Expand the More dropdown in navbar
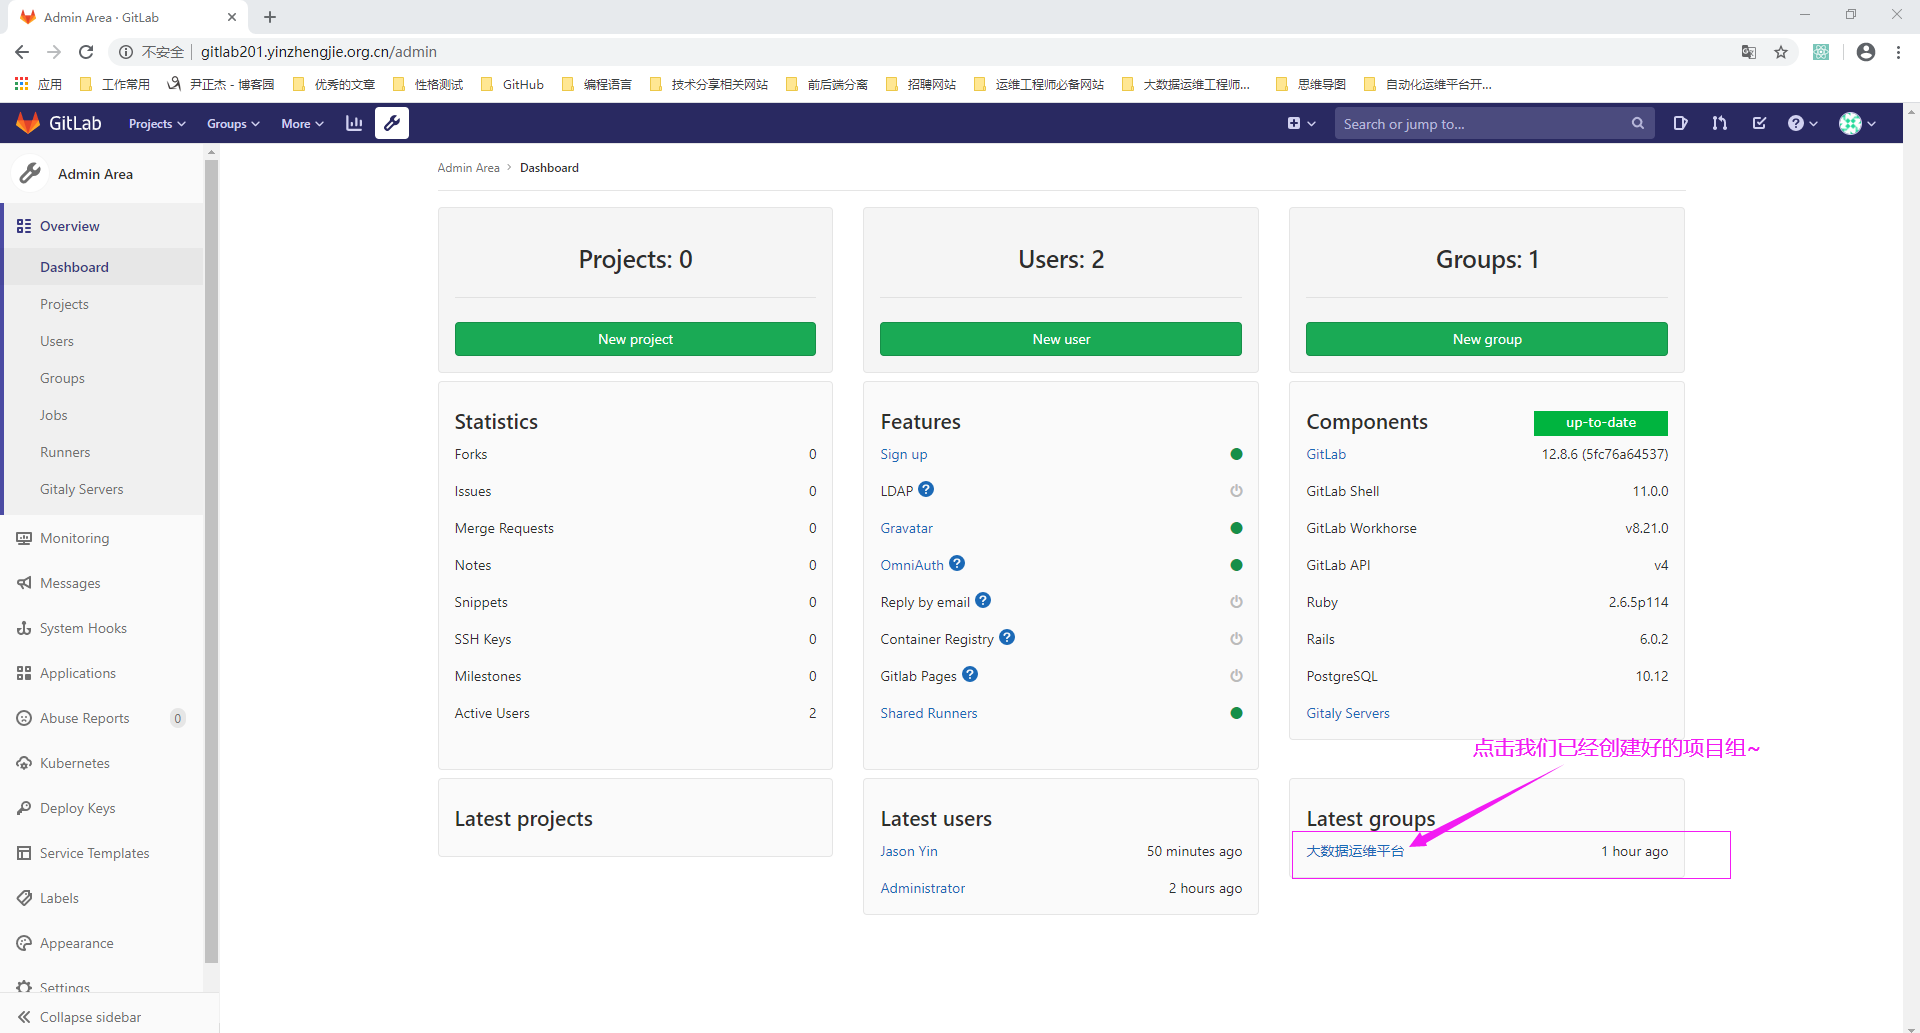 coord(302,123)
